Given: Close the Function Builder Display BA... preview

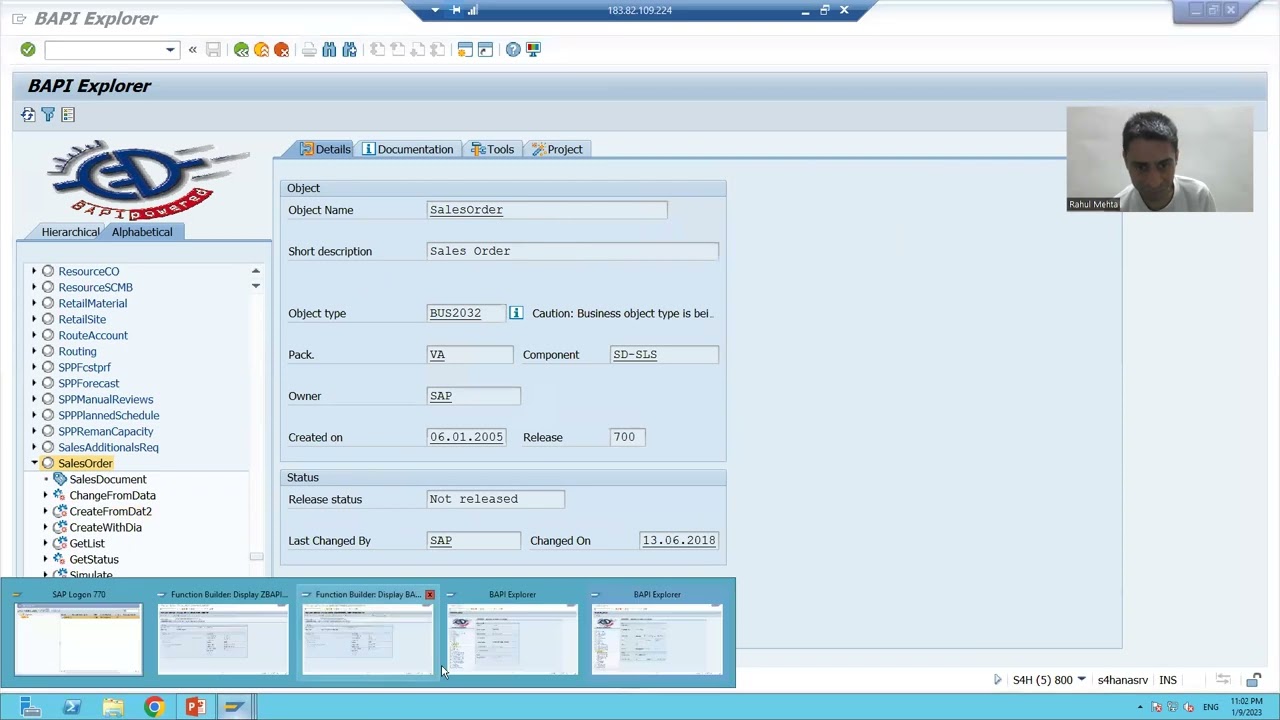Looking at the screenshot, I should (430, 595).
